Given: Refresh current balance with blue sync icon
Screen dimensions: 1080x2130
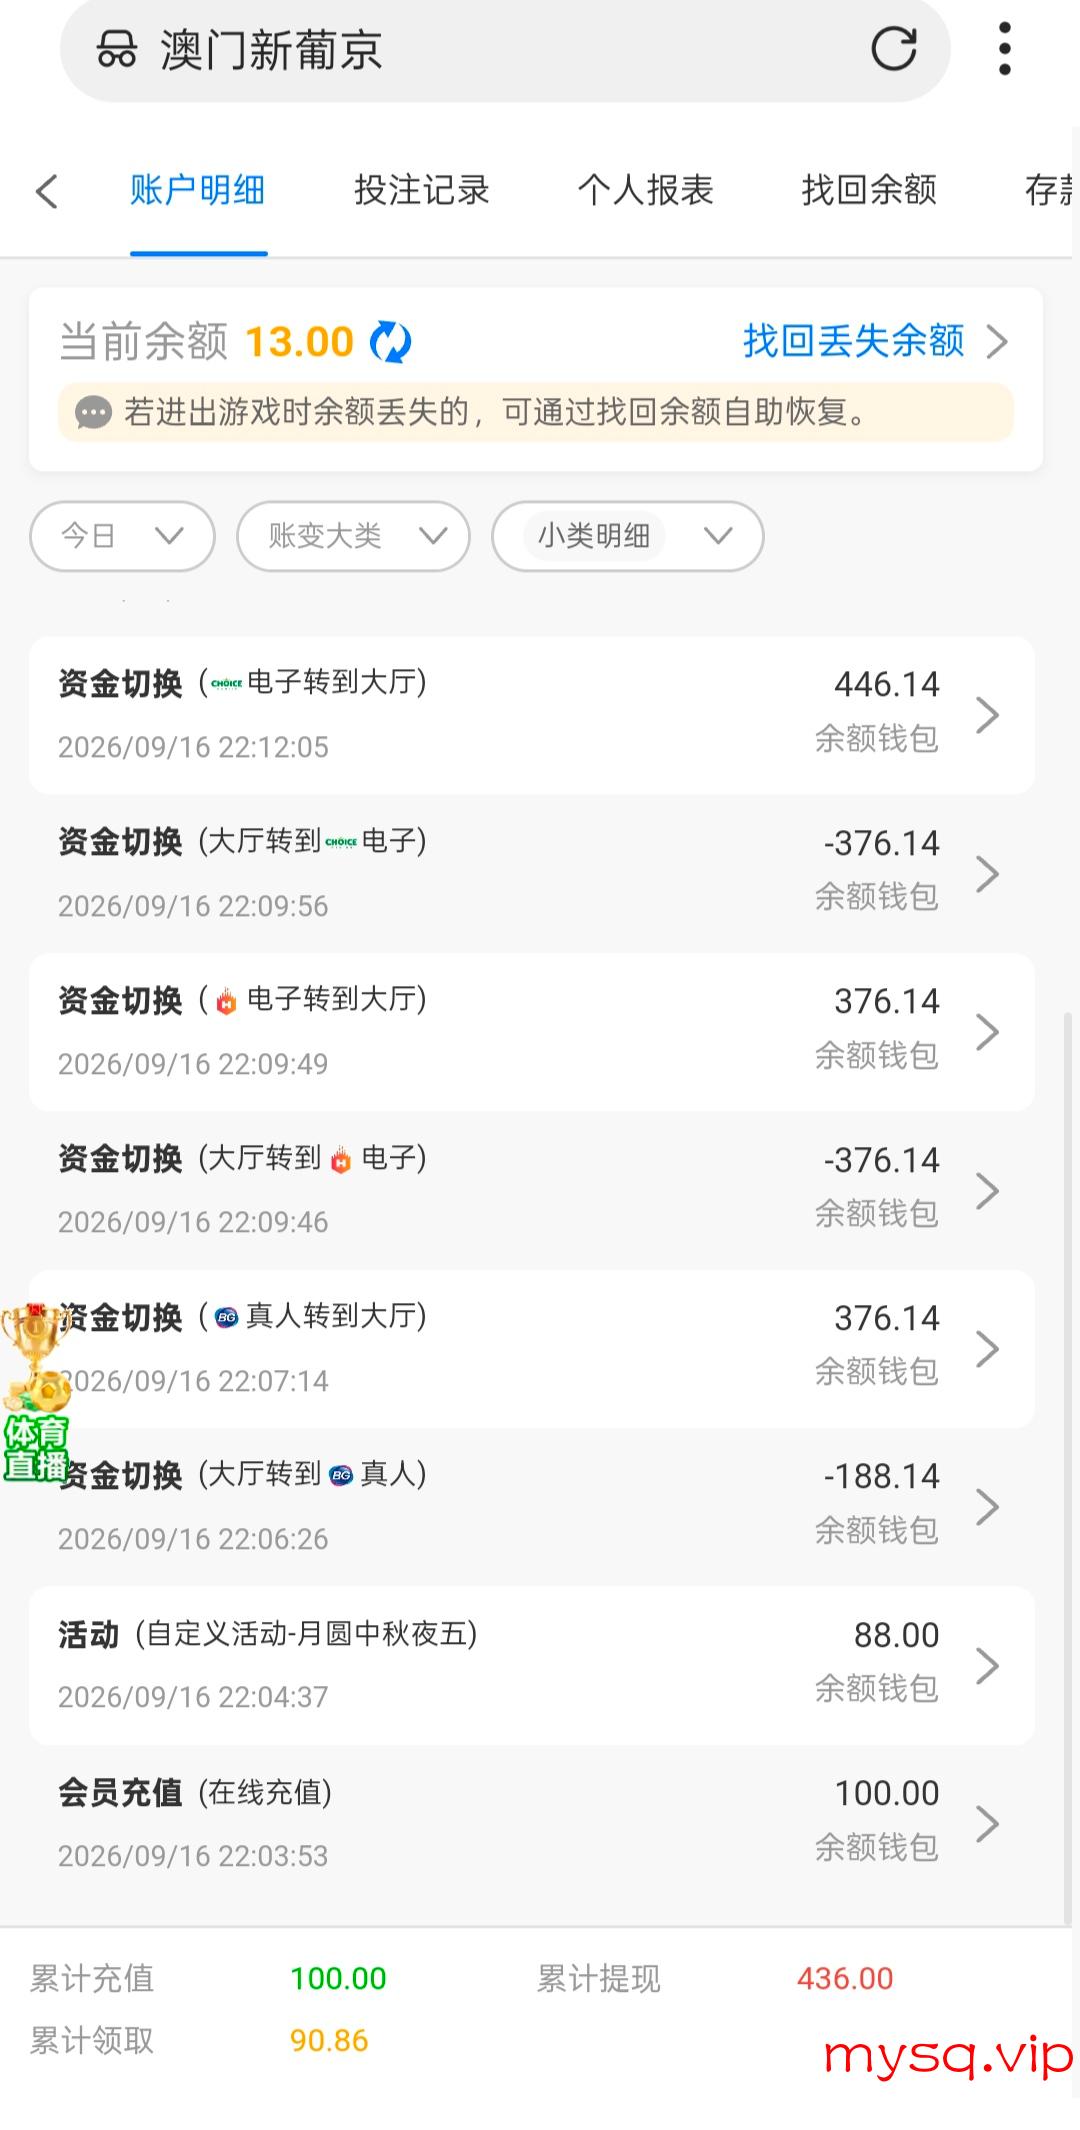Looking at the screenshot, I should click(x=390, y=342).
